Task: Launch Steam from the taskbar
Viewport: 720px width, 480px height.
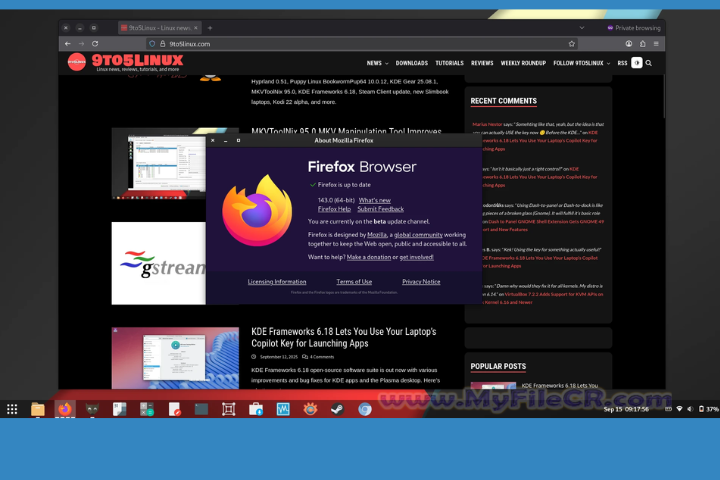Action: (338, 409)
